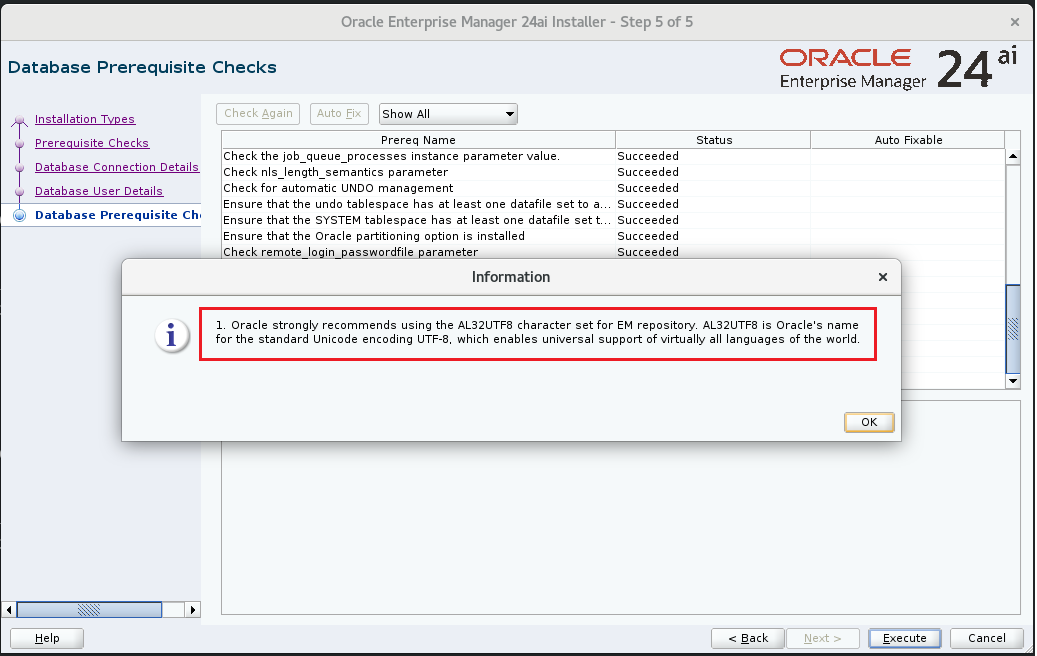The image size is (1037, 656).
Task: Click the Cancel button
Action: (986, 638)
